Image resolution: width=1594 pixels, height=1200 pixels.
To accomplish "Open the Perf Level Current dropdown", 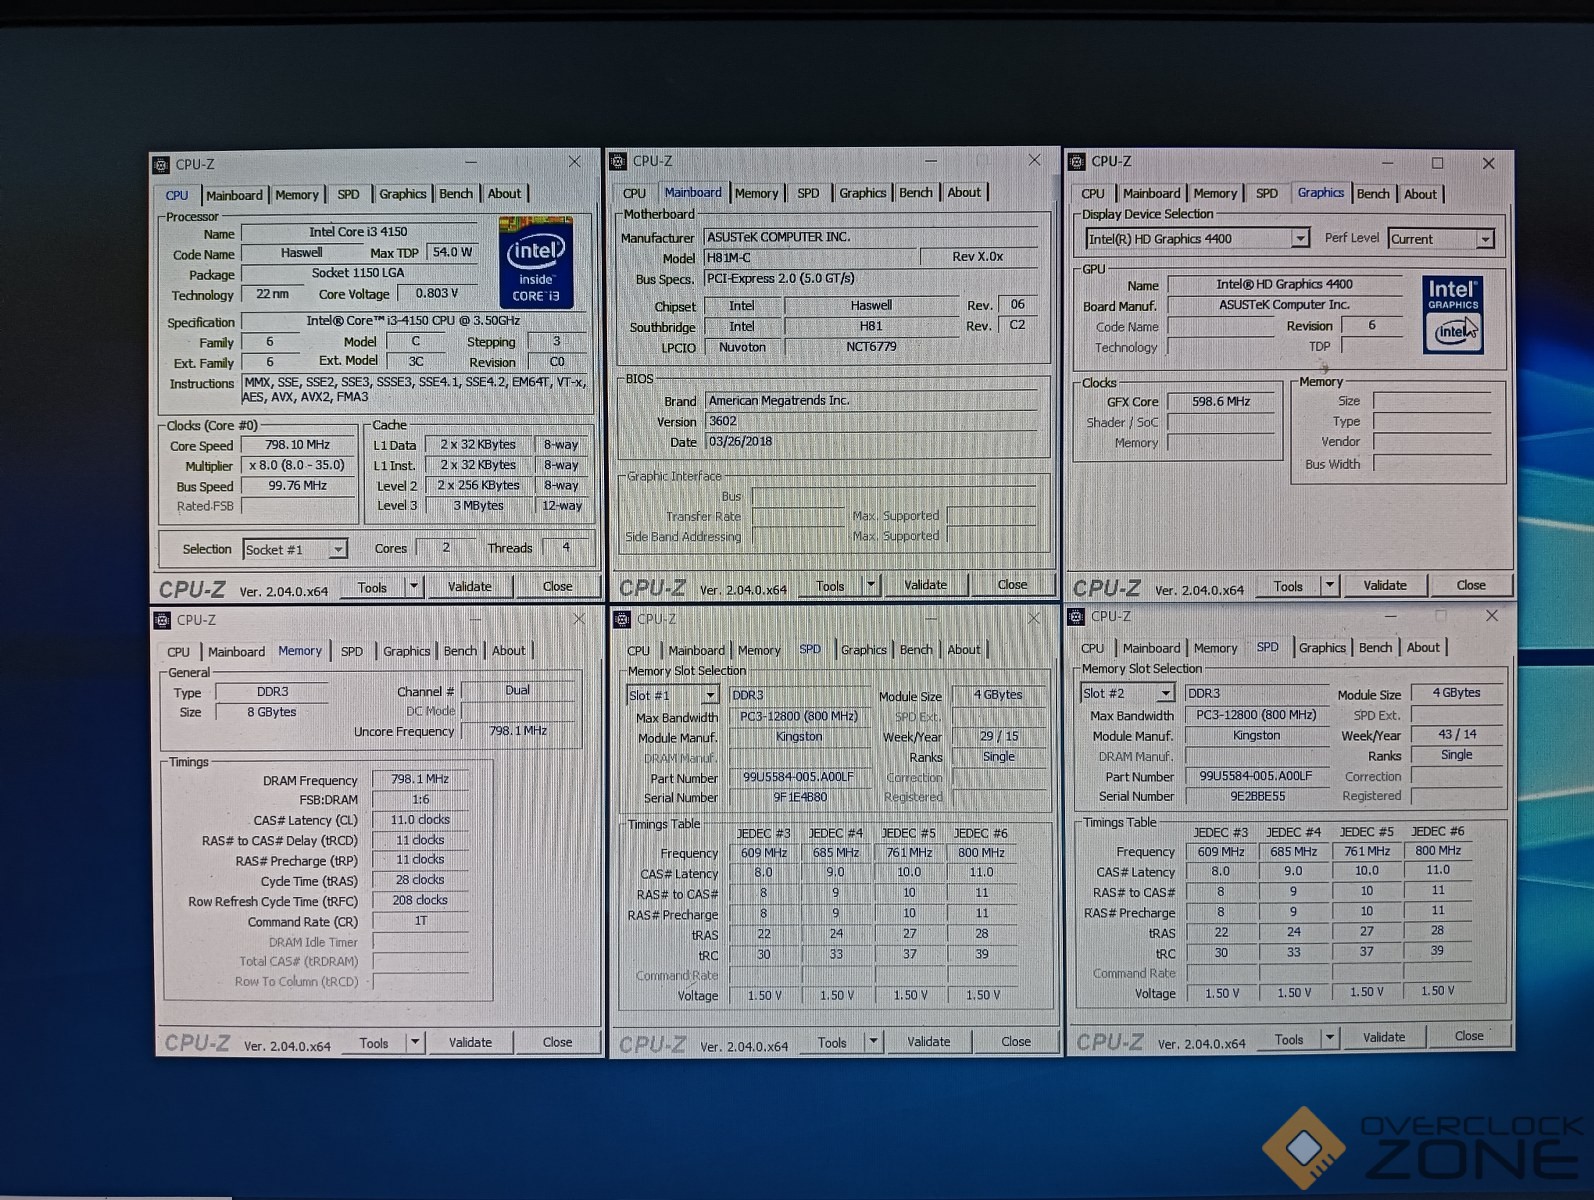I will pos(1485,239).
